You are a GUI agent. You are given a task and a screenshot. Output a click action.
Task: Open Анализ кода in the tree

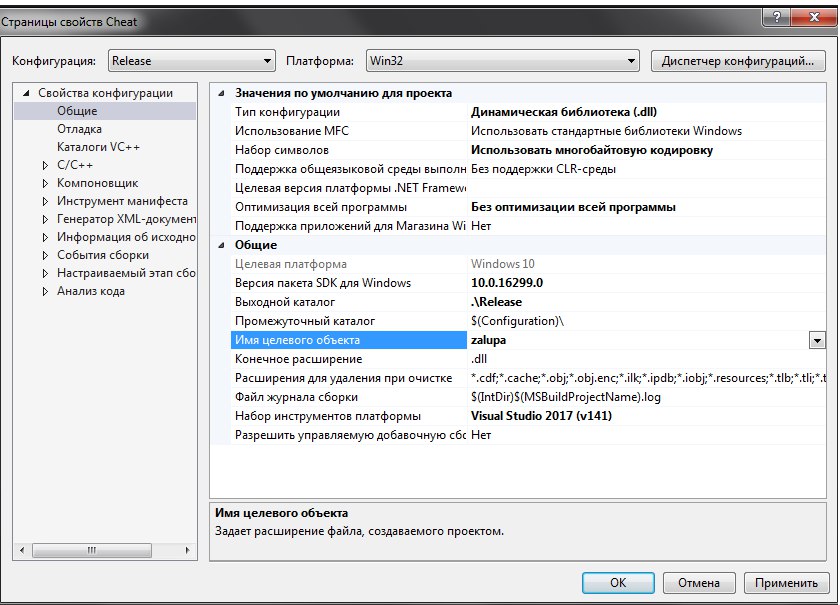click(91, 292)
